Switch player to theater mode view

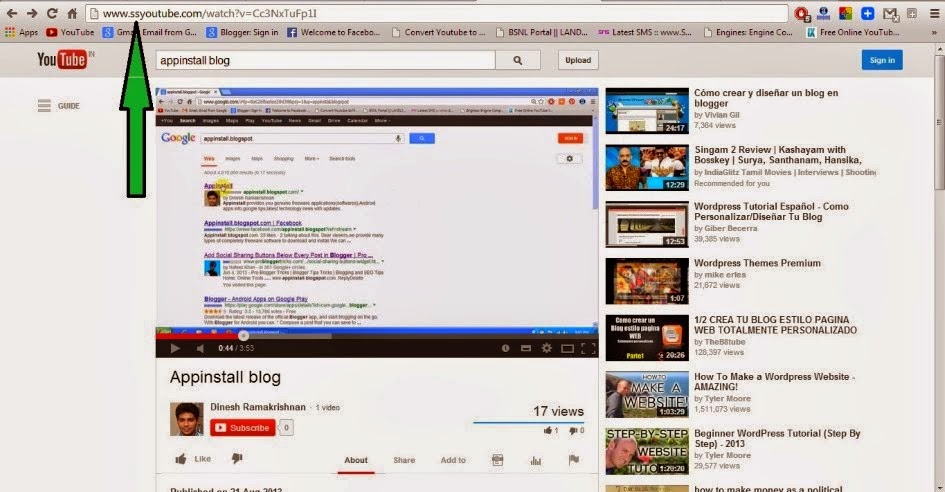coord(567,348)
